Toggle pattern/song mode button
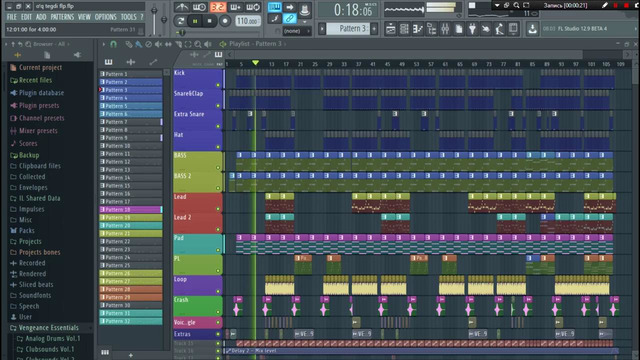Screen dimensions: 640x360 [x=180, y=21]
